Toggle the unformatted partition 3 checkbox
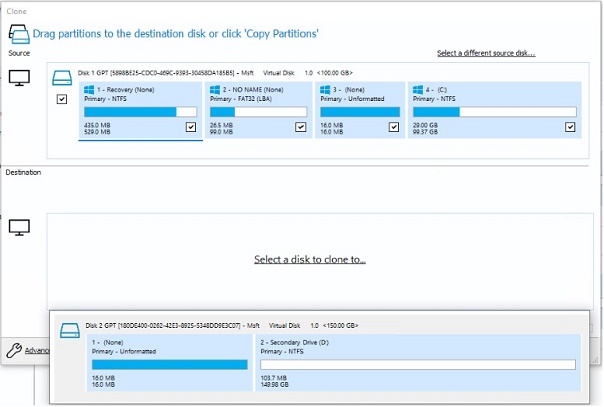The image size is (604, 407). tap(395, 128)
